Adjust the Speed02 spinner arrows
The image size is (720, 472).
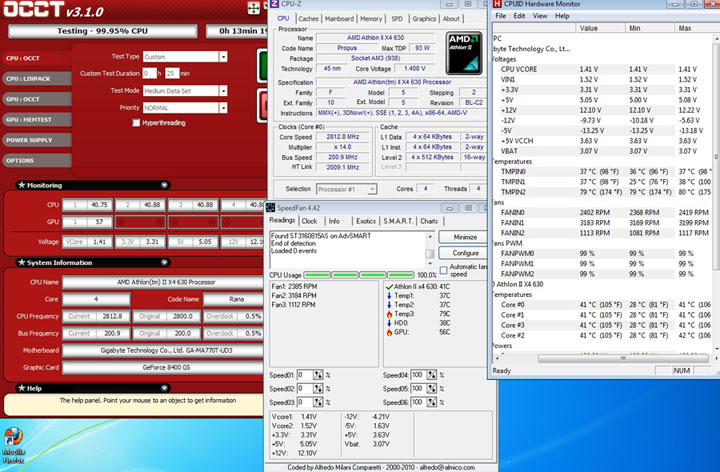point(318,389)
